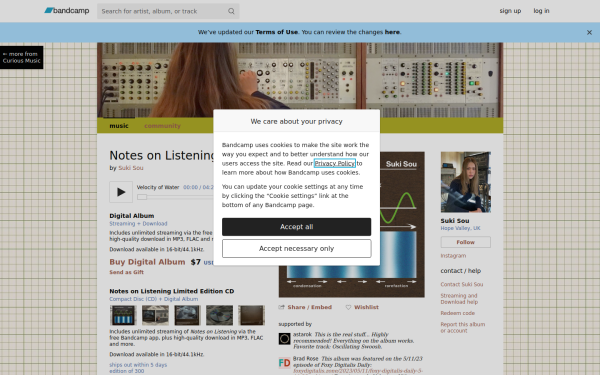This screenshot has height=375, width=600.
Task: Follow Suki Sou
Action: coord(466,242)
